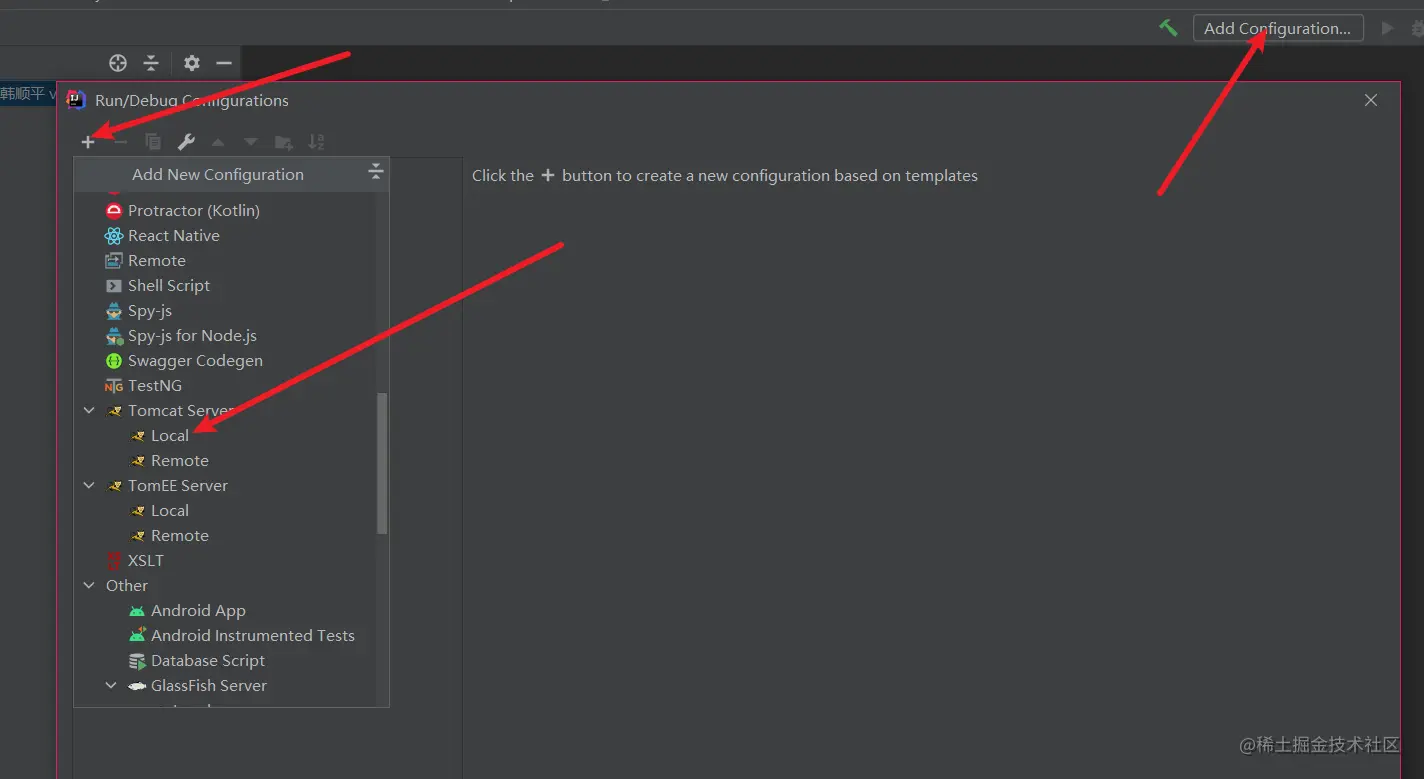Collapse the GlassFish Server group

[x=112, y=685]
